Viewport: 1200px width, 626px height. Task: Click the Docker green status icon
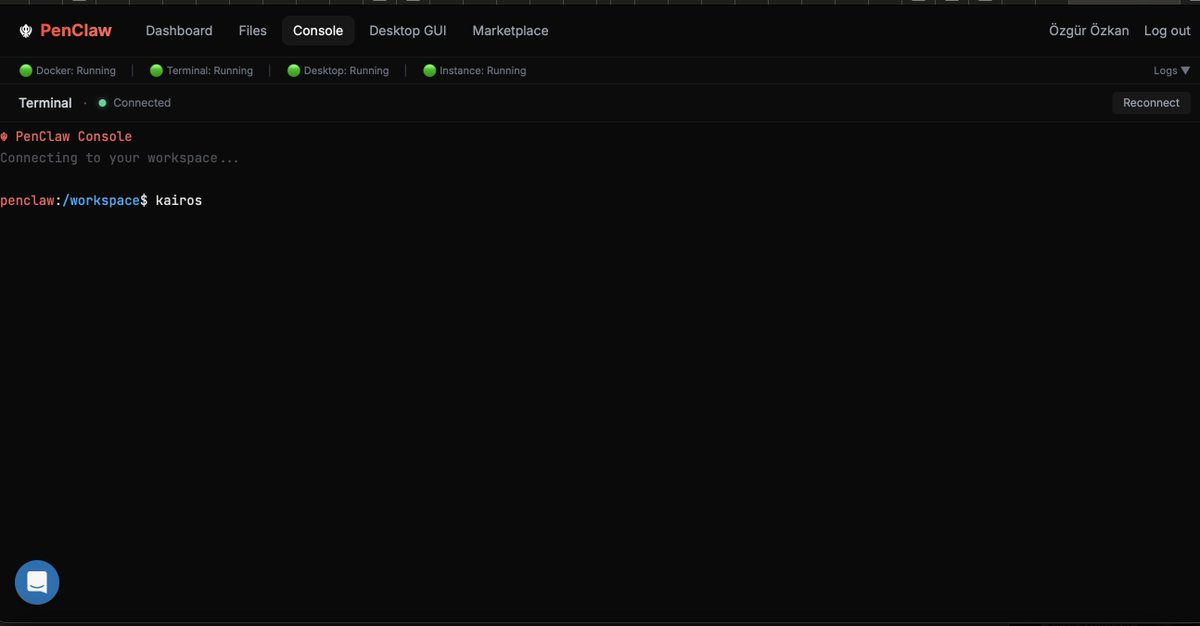point(26,71)
